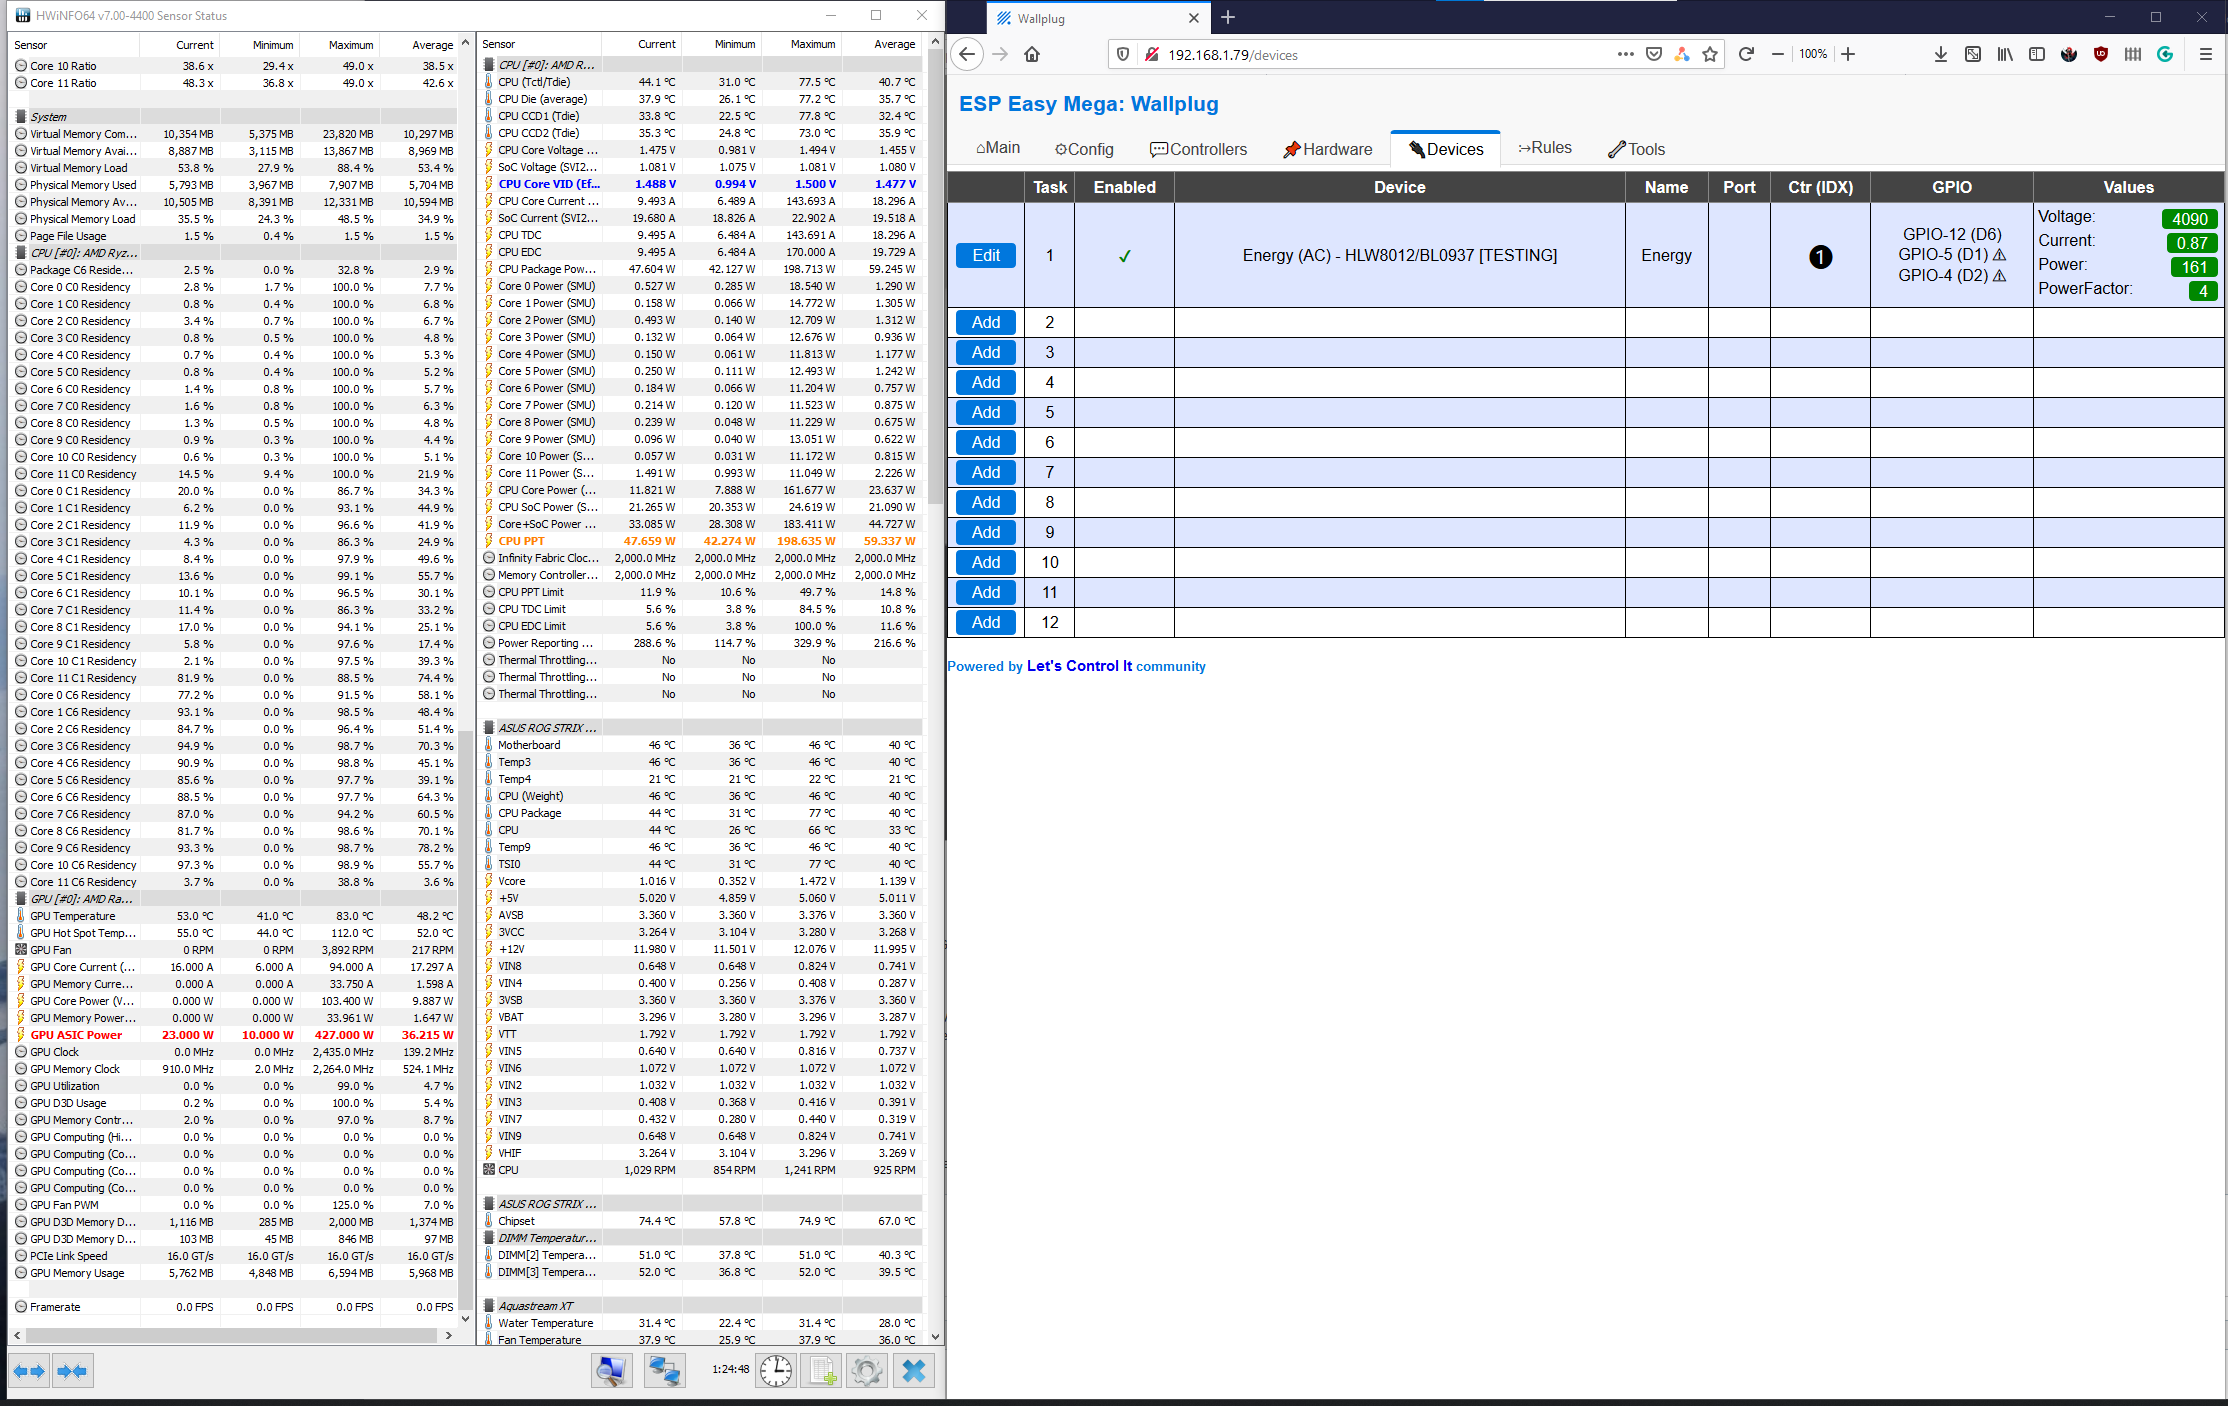Select the Water Temperature sensor row
The height and width of the screenshot is (1406, 2228).
click(700, 1323)
